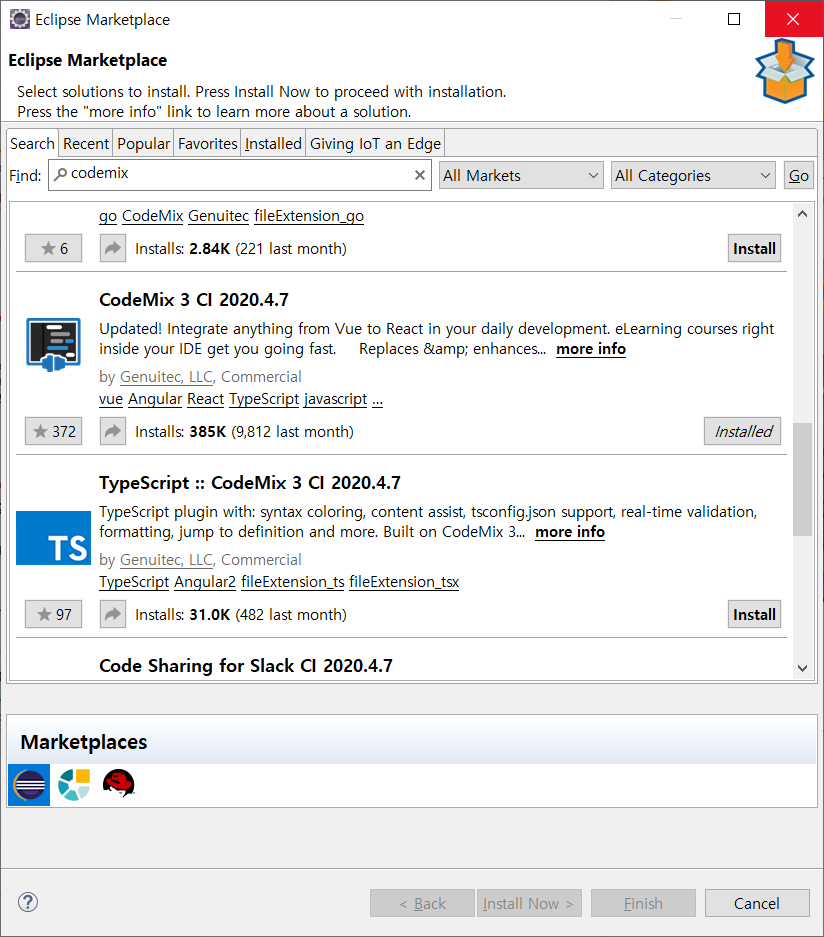The height and width of the screenshot is (937, 824).
Task: Select the Eclipse marketplace icon
Action: coord(29,785)
